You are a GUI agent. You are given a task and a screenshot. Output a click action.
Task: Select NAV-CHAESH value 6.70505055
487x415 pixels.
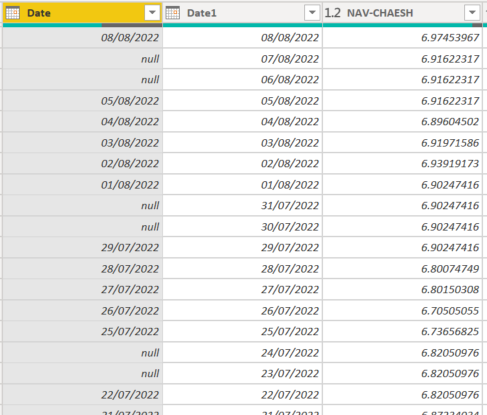click(x=402, y=311)
